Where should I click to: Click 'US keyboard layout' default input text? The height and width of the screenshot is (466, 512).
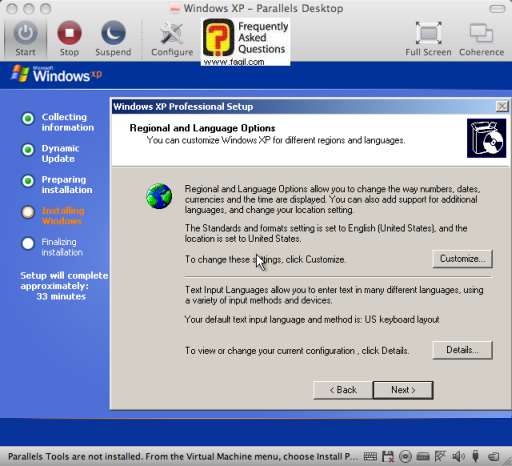tap(402, 319)
